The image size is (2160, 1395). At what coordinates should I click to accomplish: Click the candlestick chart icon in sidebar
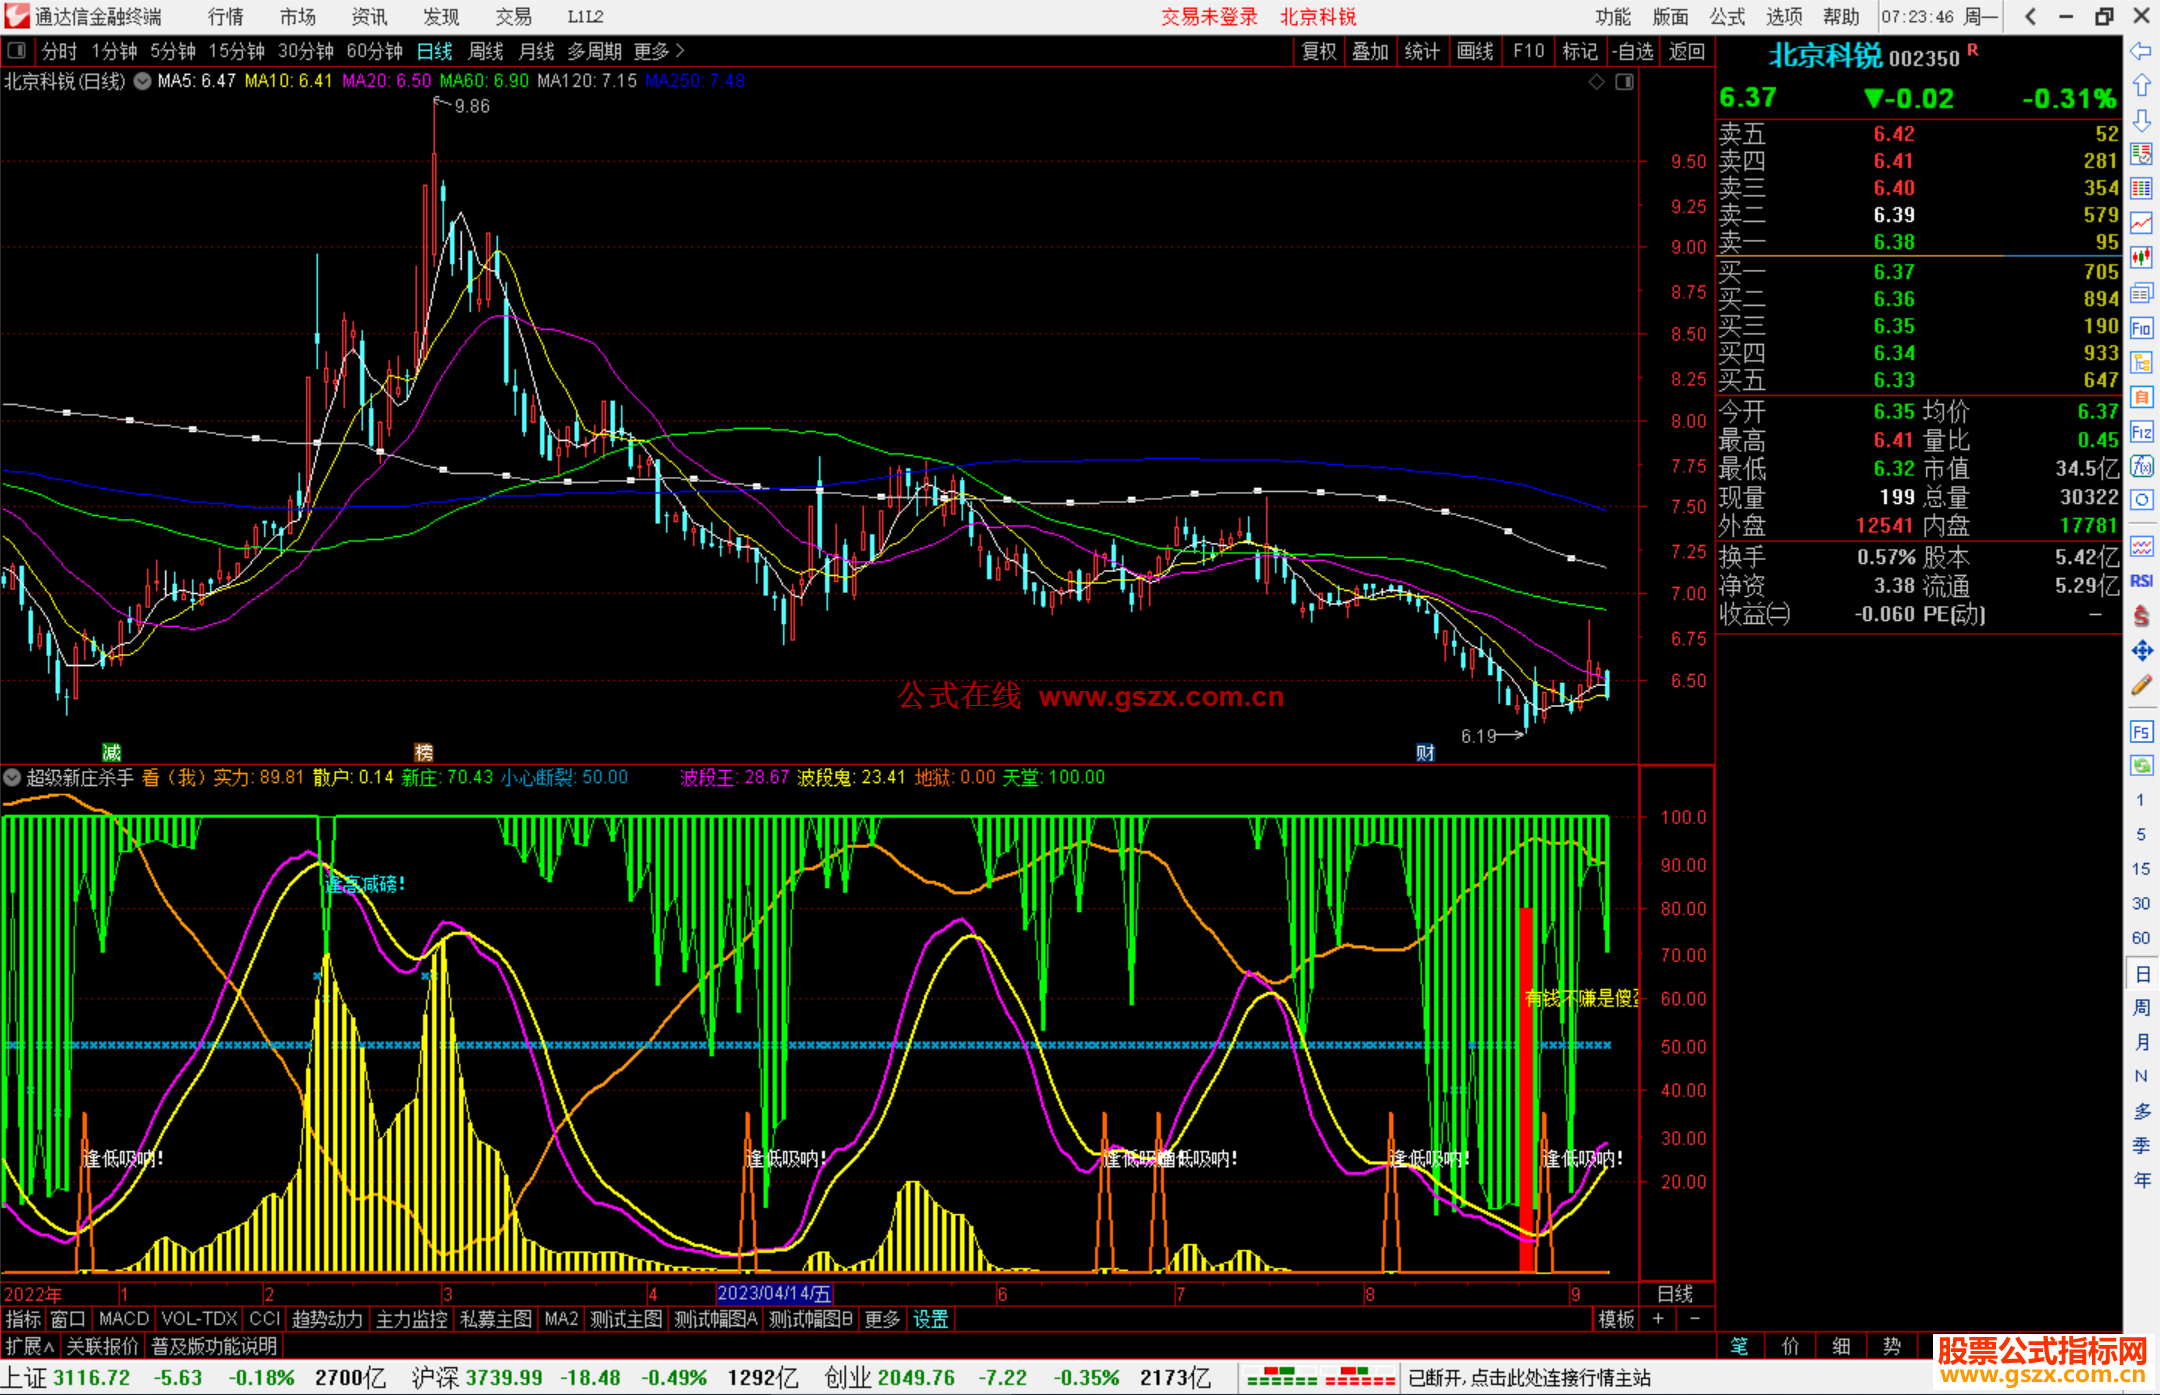2141,257
